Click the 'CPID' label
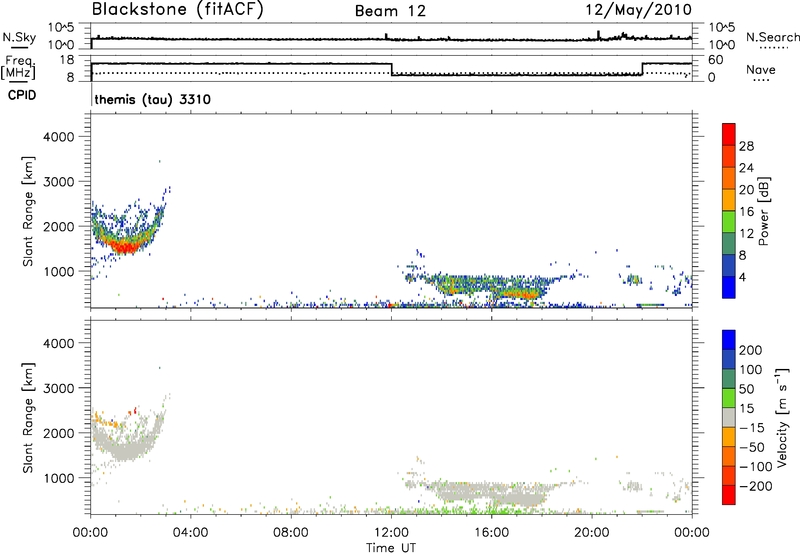The image size is (800, 554). tap(22, 95)
